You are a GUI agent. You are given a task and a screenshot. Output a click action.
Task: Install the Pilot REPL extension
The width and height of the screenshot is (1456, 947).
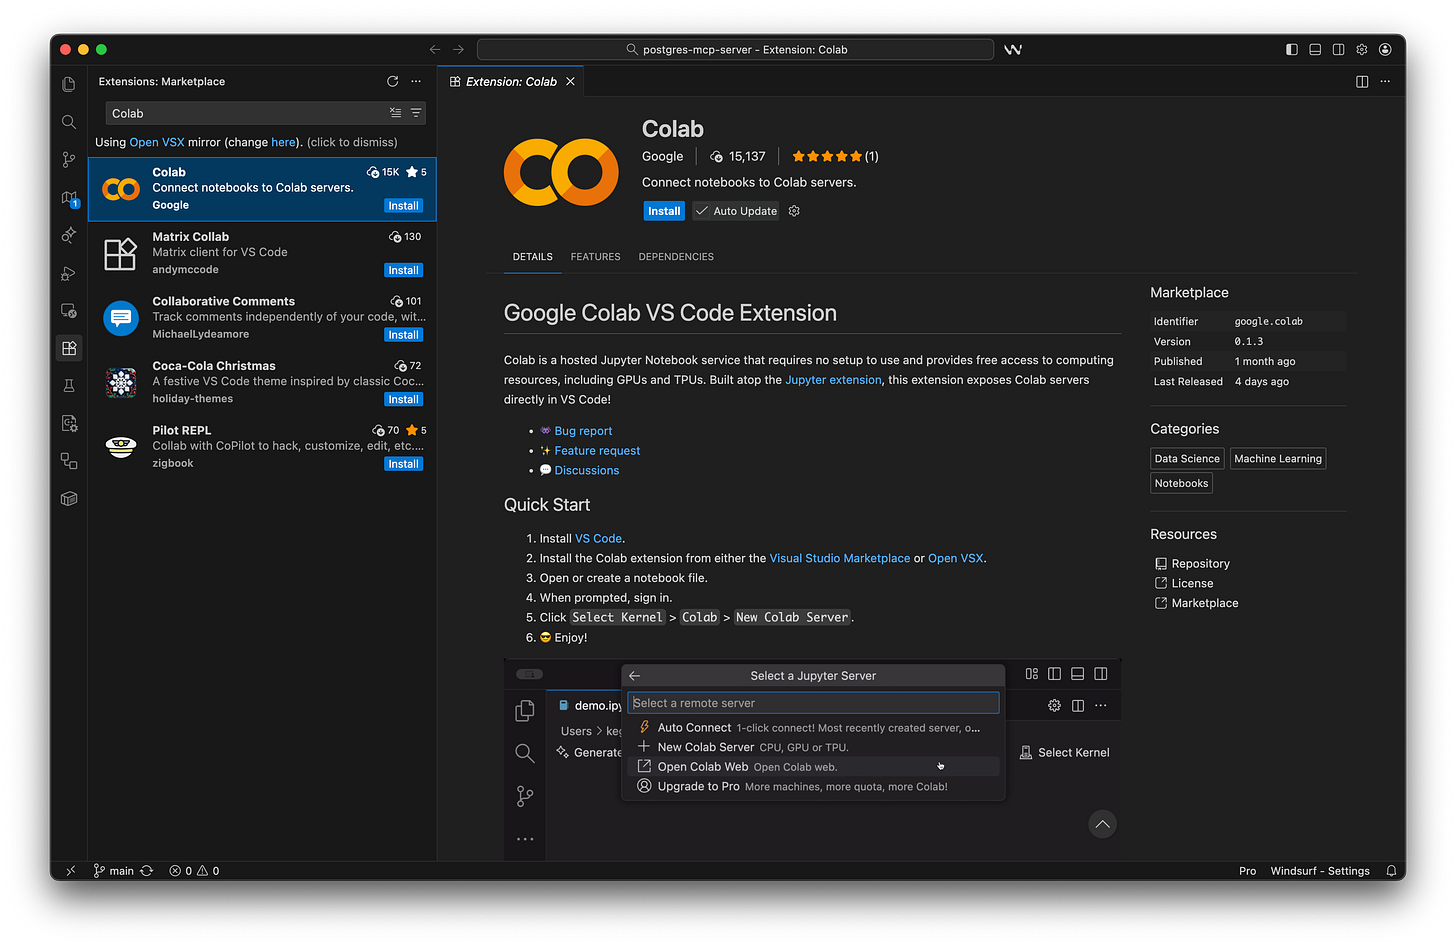point(404,464)
